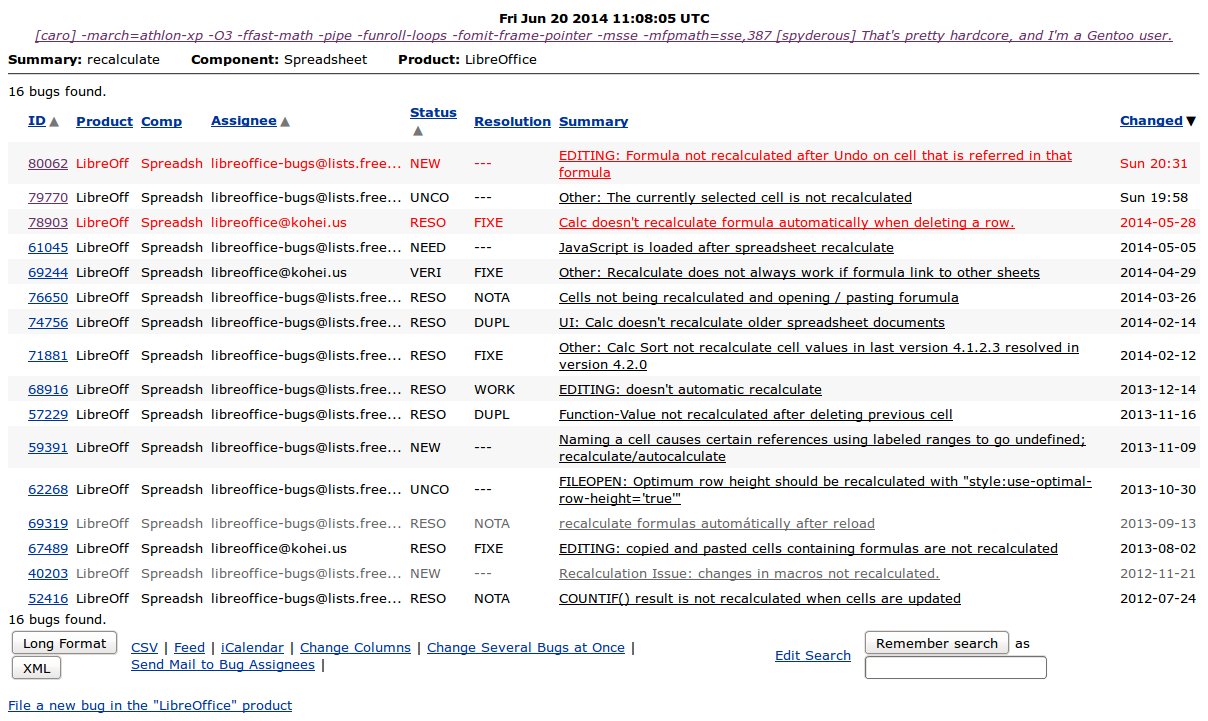
Task: Open bug ID 57229
Action: (x=48, y=414)
